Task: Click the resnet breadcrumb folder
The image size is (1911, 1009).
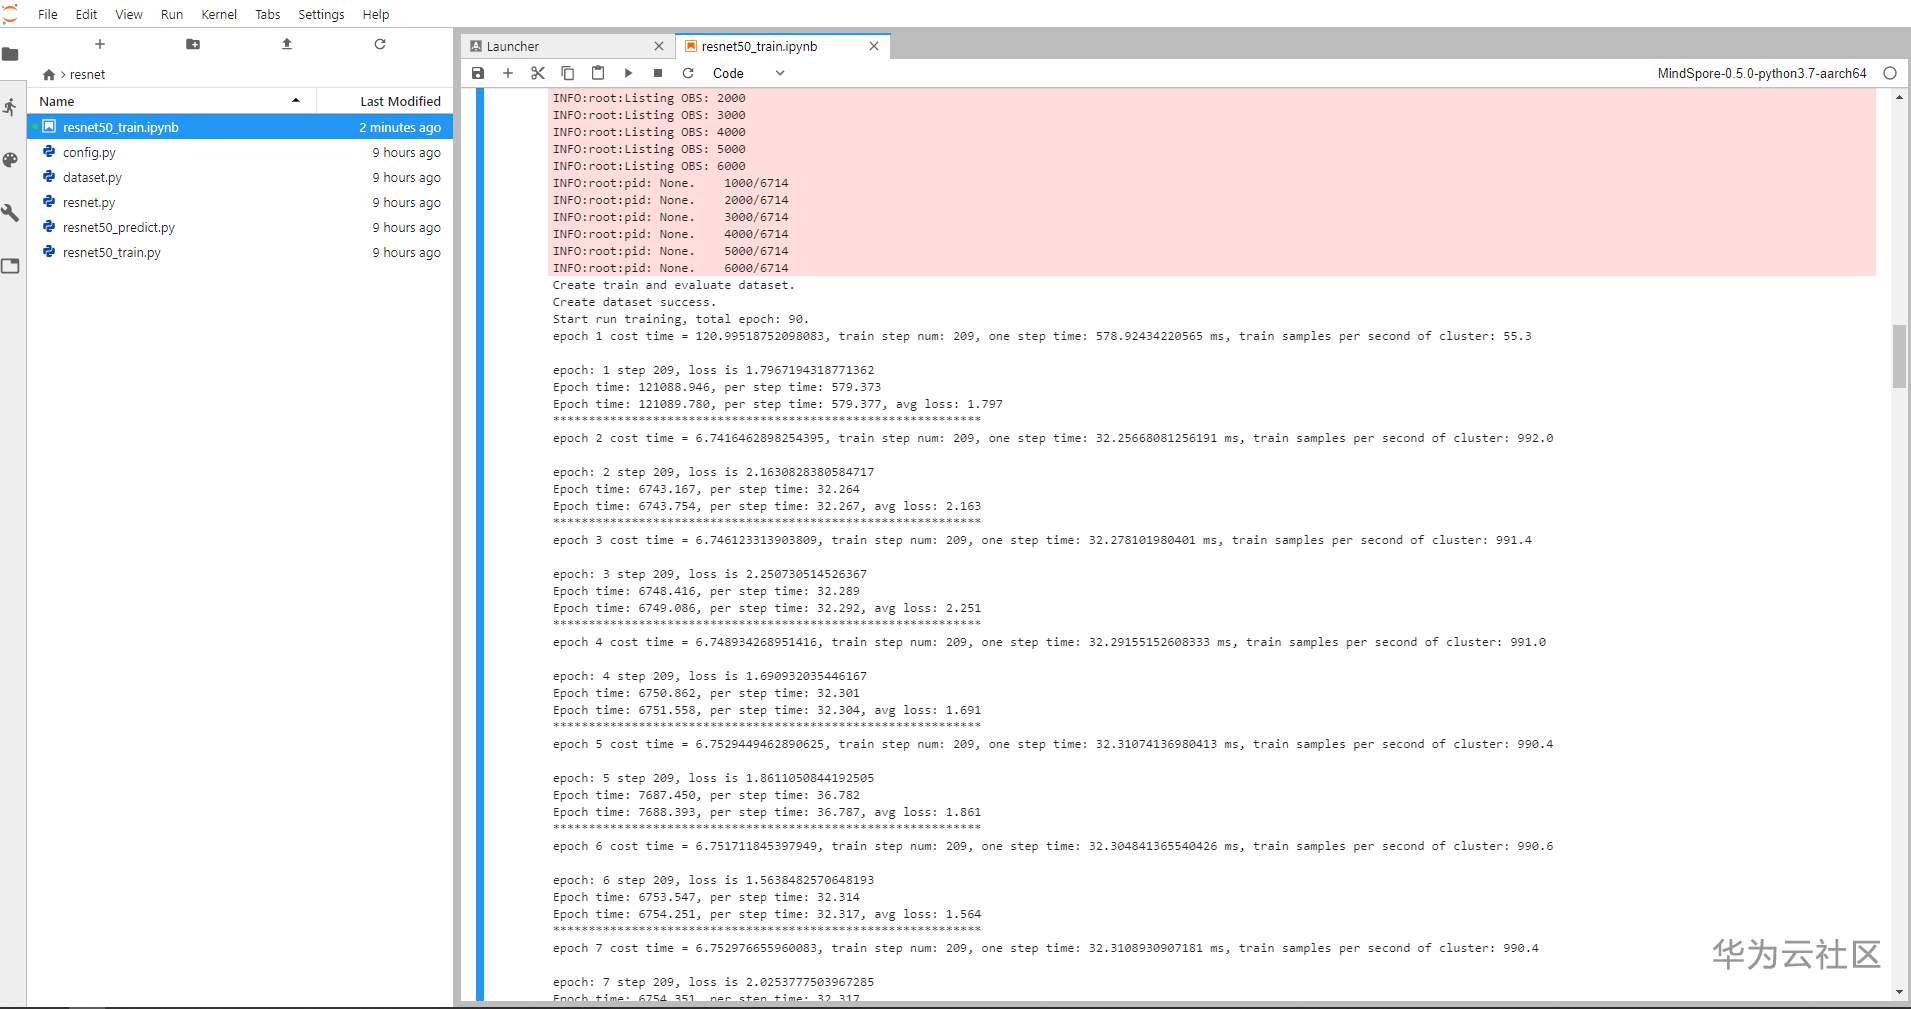Action: [x=87, y=75]
